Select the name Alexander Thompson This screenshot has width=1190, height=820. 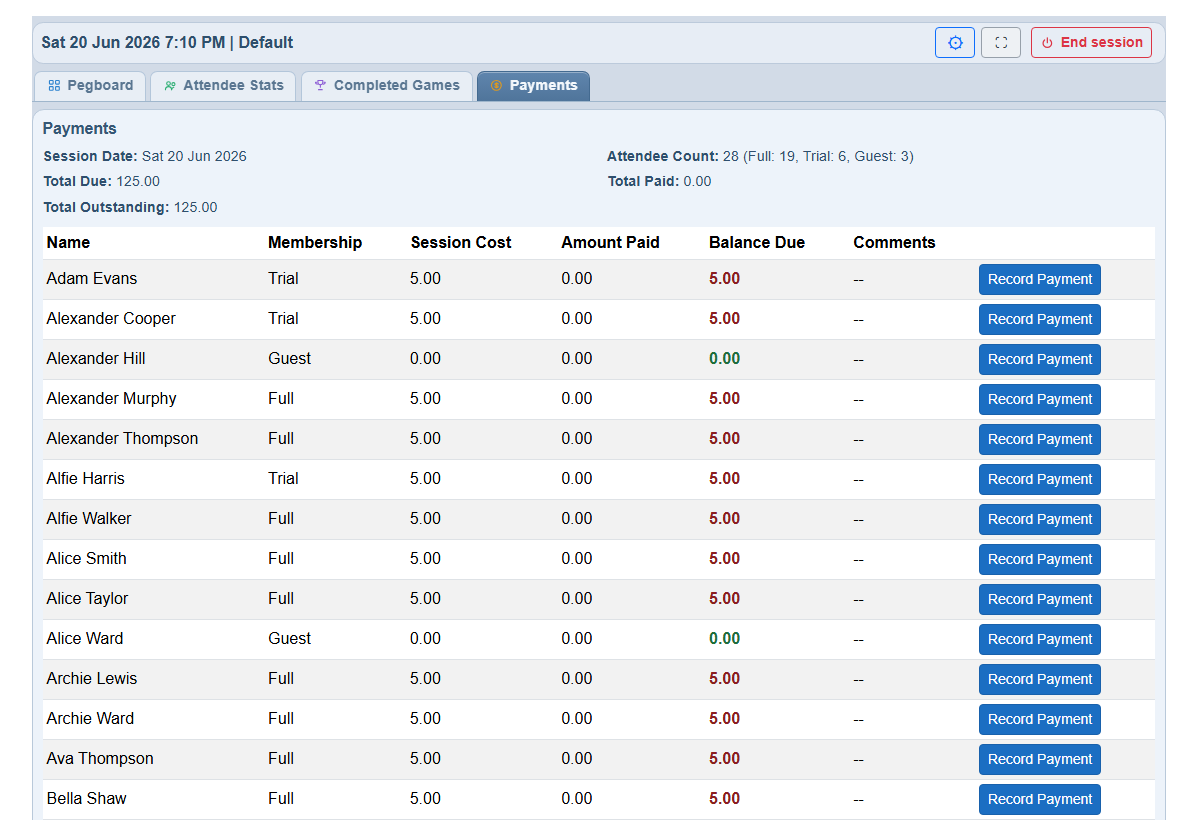[x=122, y=439]
